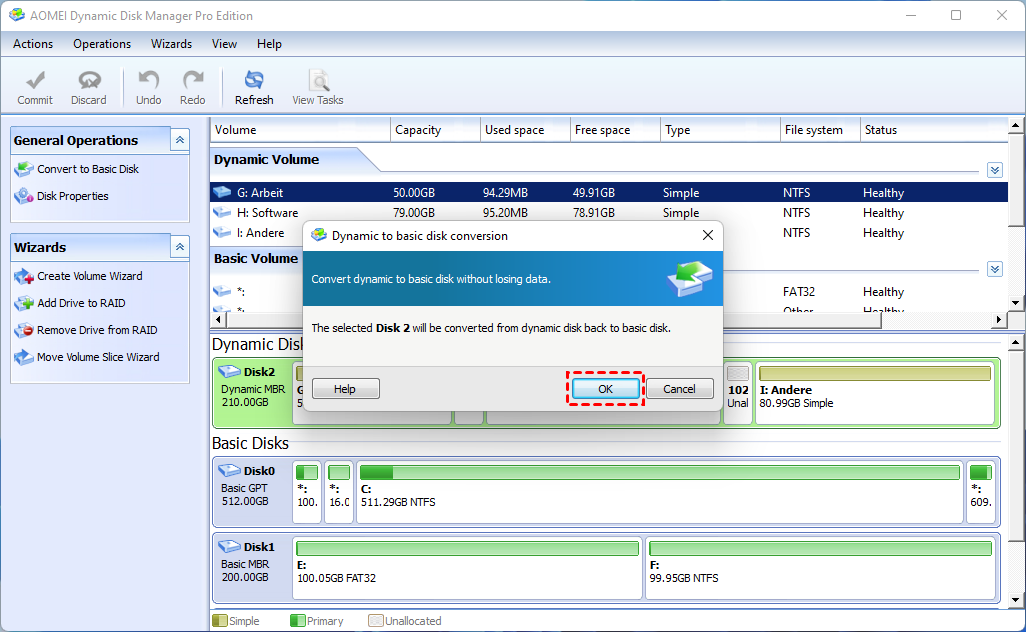Image resolution: width=1026 pixels, height=632 pixels.
Task: Sort by the Free space column header
Action: [615, 130]
